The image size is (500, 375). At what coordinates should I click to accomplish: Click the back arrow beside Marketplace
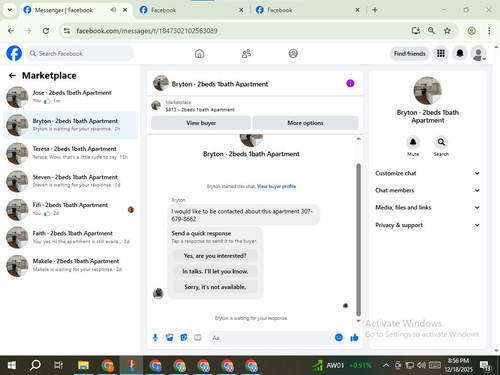(x=12, y=76)
